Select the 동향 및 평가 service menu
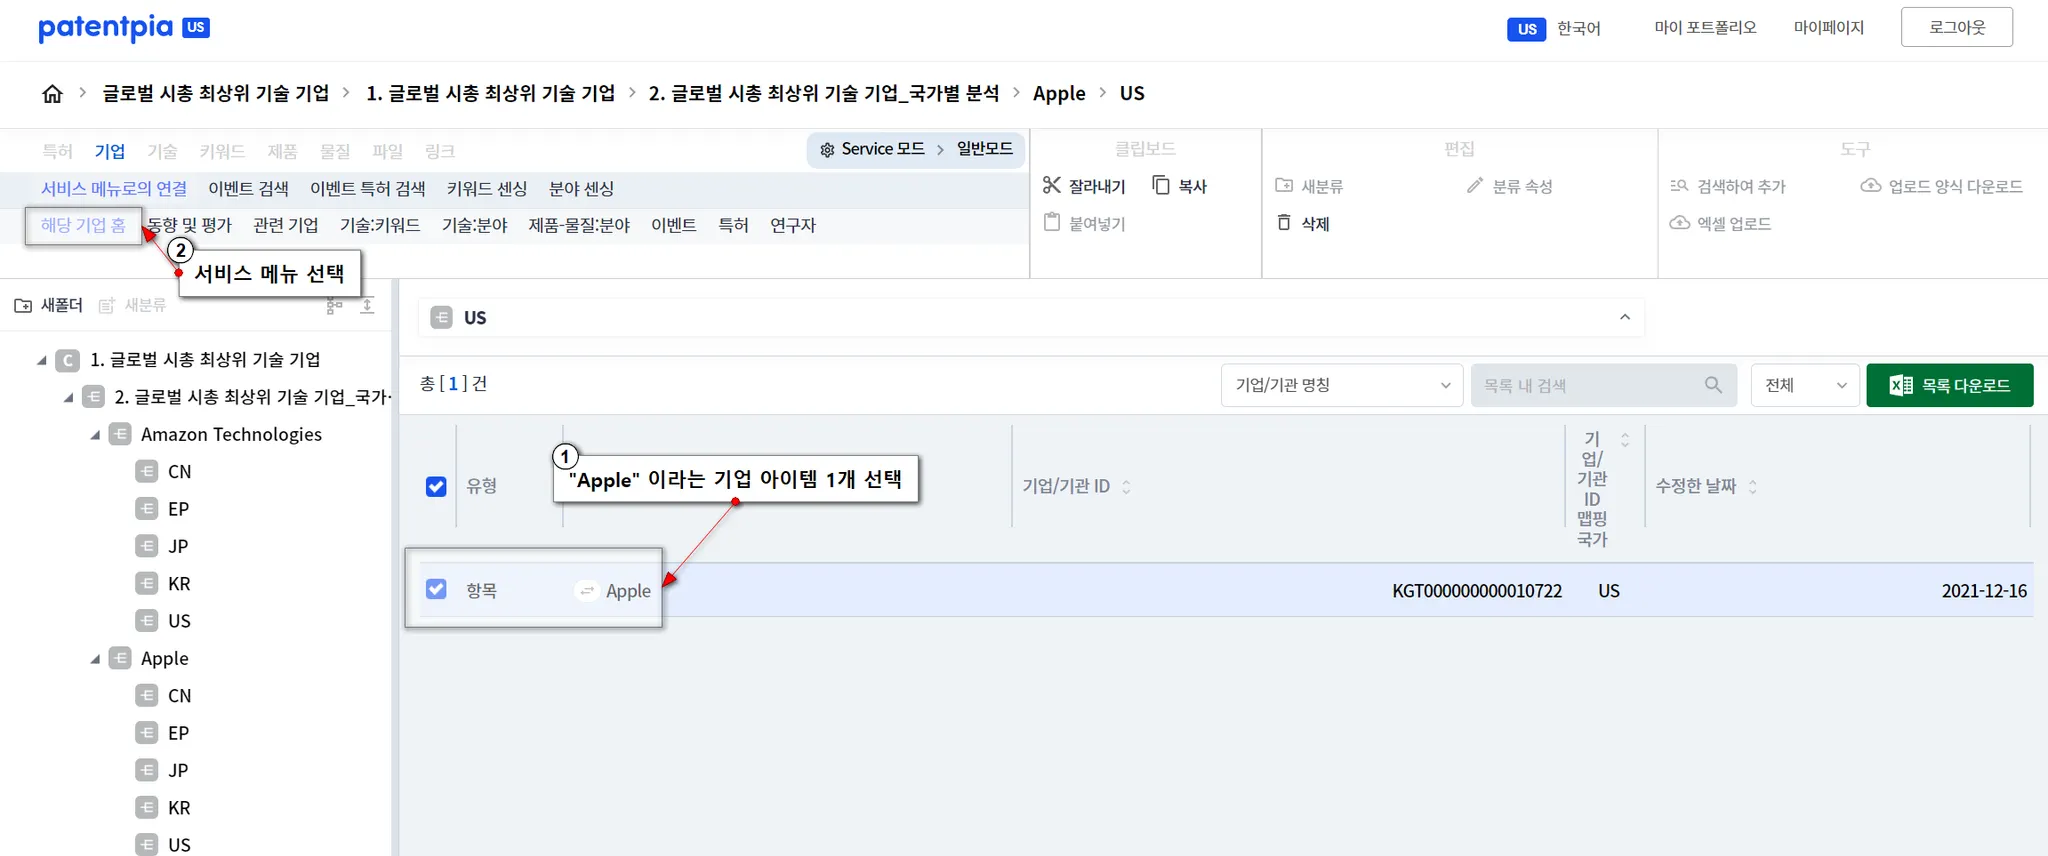The height and width of the screenshot is (856, 2048). 190,225
